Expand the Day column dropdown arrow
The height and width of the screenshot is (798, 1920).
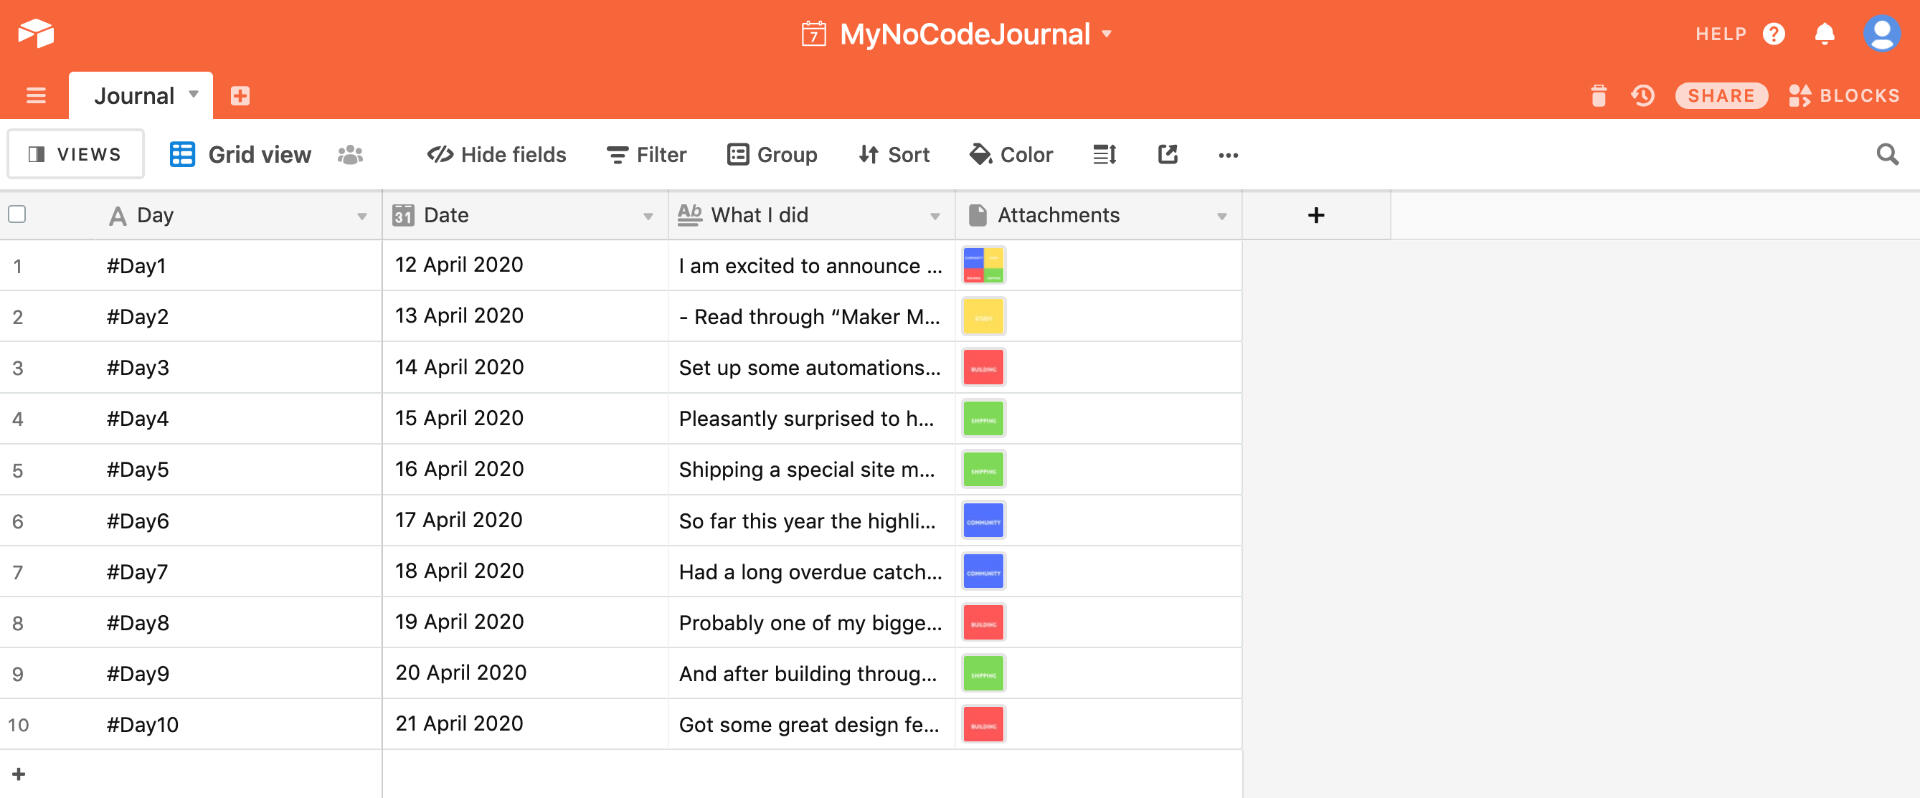click(x=361, y=216)
